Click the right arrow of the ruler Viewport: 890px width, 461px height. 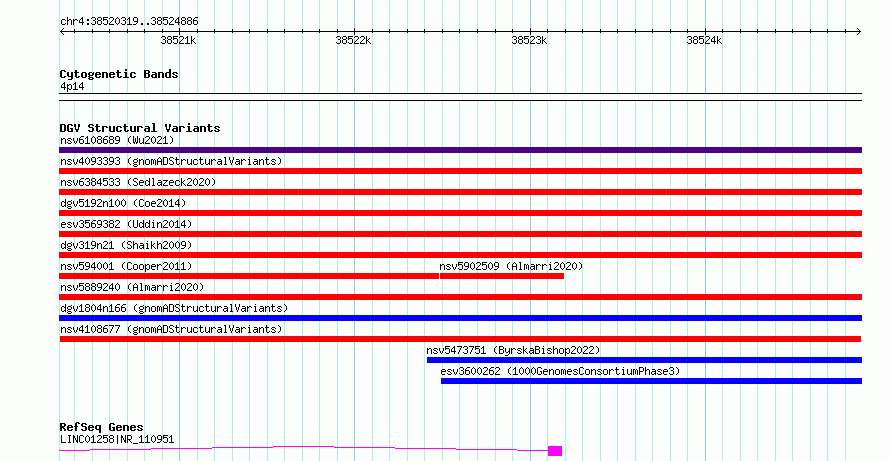859,32
